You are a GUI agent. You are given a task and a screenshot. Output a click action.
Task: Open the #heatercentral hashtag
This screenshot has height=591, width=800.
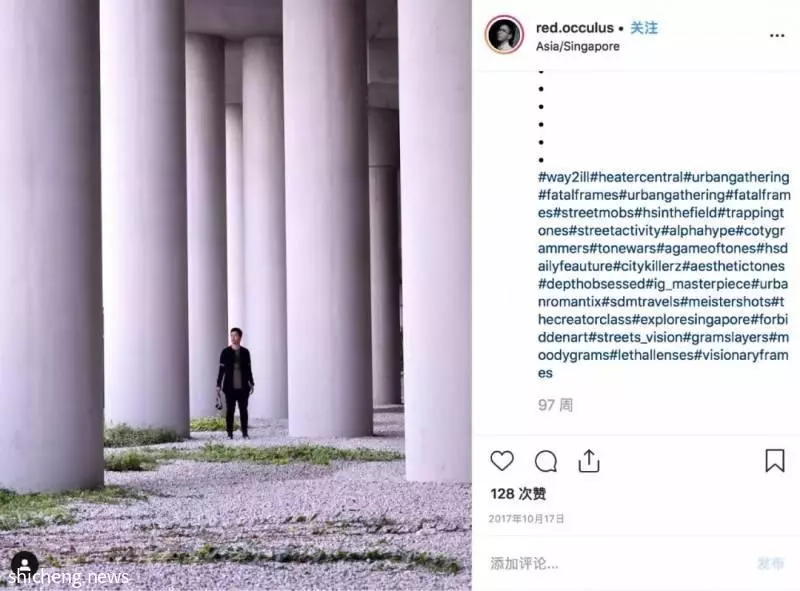(637, 178)
